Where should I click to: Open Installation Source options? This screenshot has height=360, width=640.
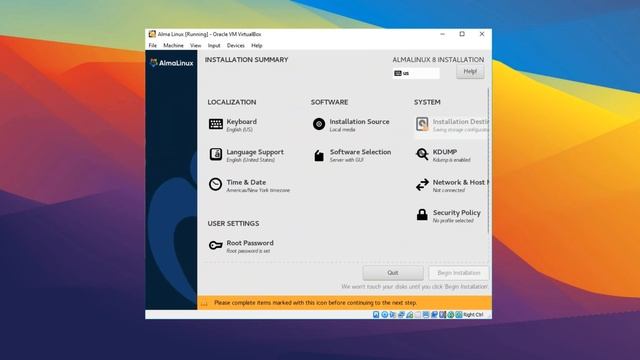pyautogui.click(x=351, y=124)
